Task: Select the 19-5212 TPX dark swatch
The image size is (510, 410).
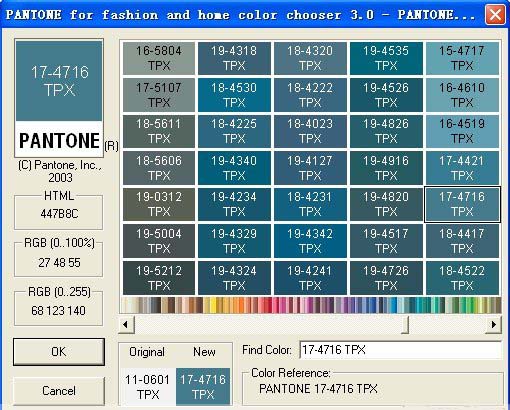Action: point(159,278)
